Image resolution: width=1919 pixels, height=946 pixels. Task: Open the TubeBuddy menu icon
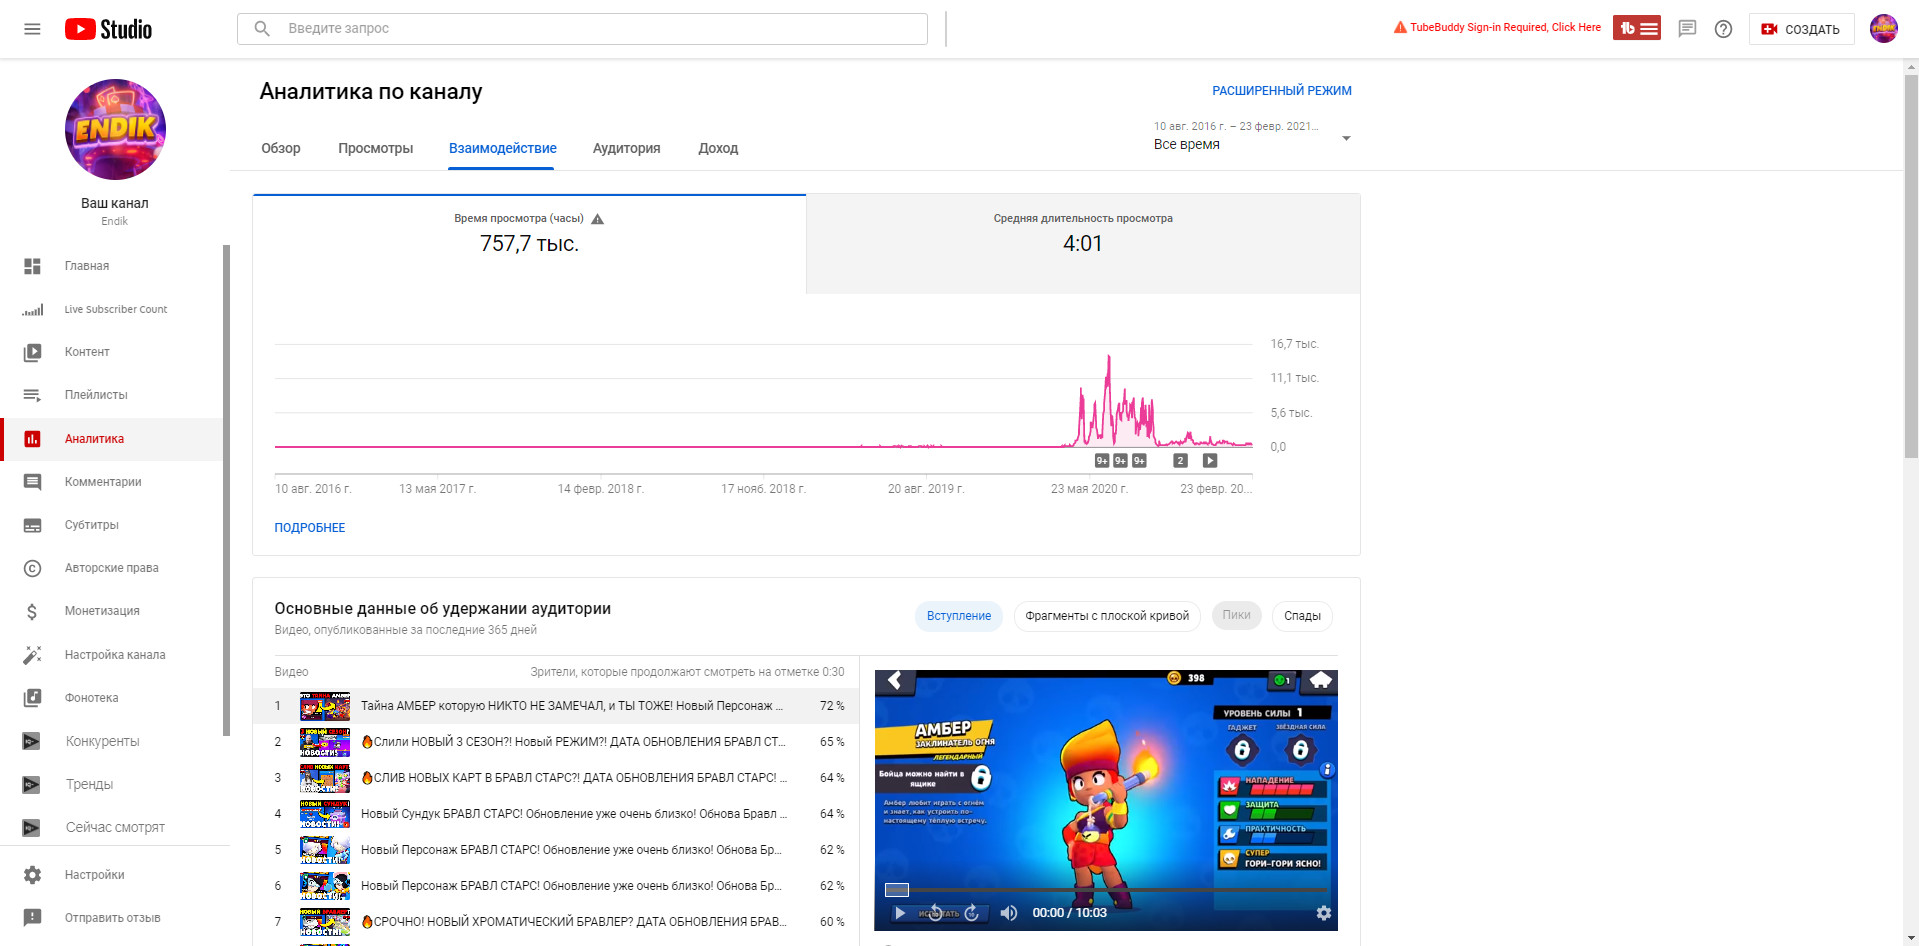(1636, 28)
